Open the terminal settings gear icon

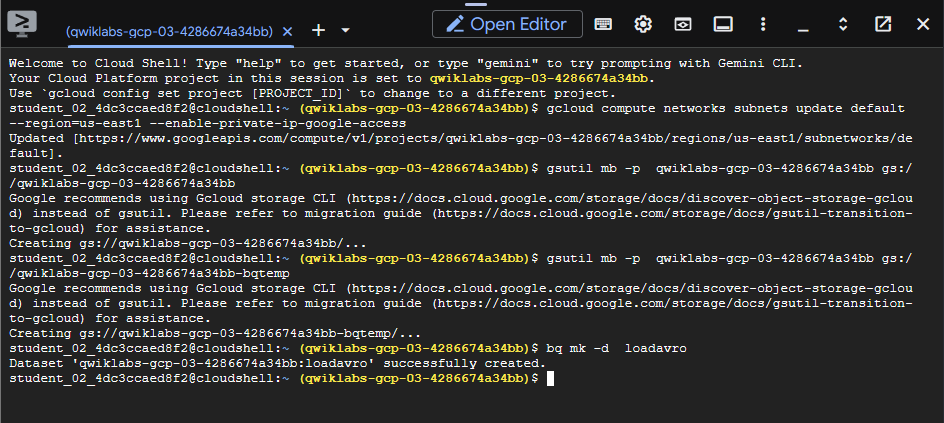[643, 24]
